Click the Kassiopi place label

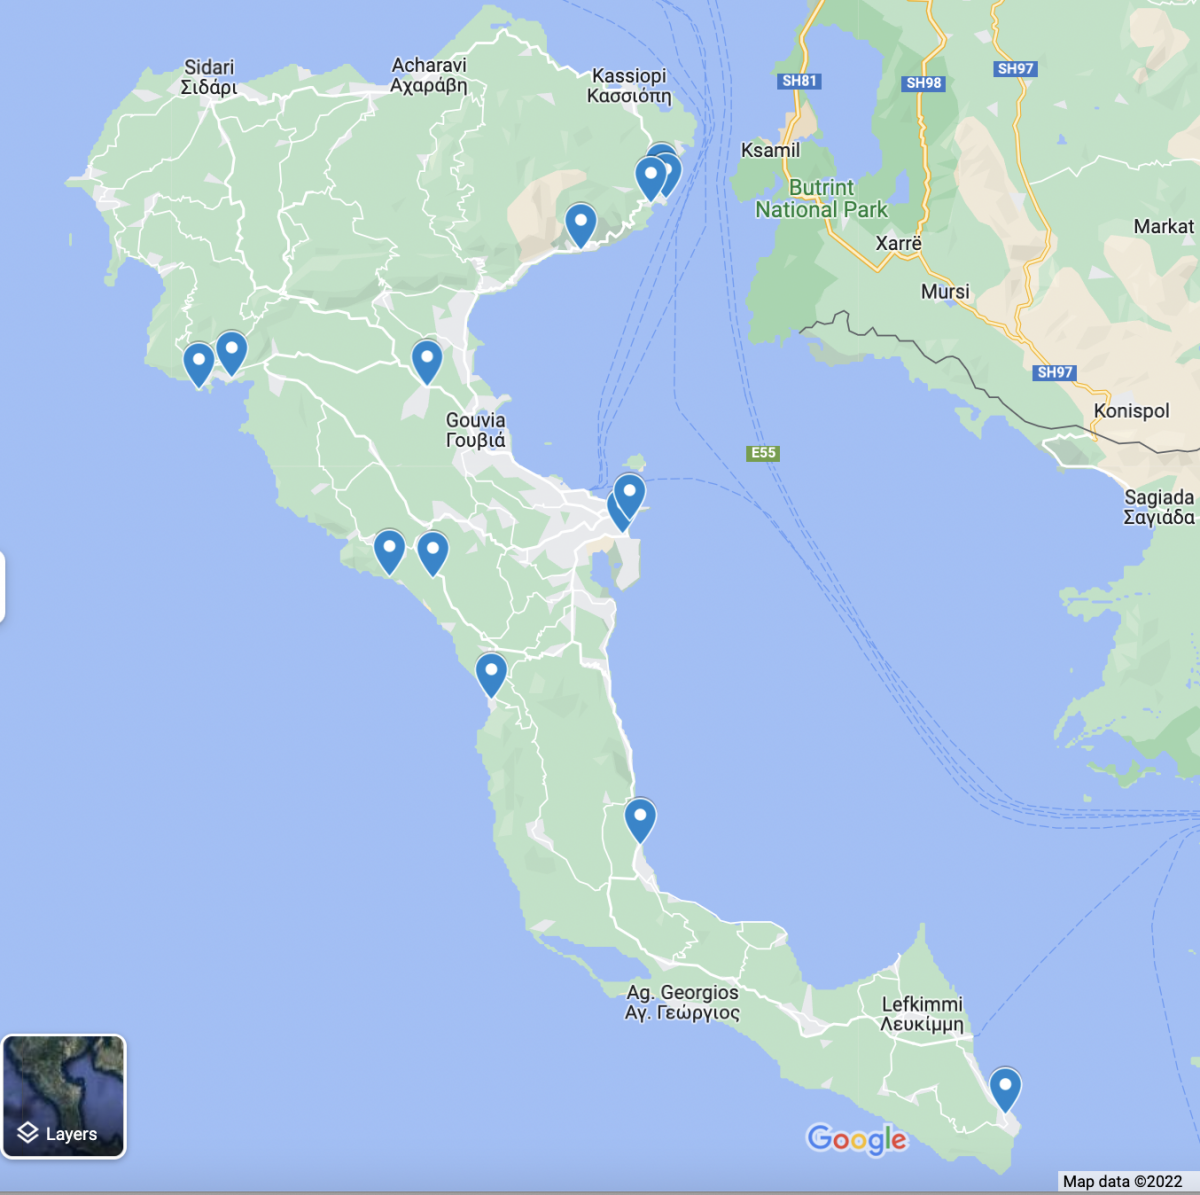click(629, 86)
